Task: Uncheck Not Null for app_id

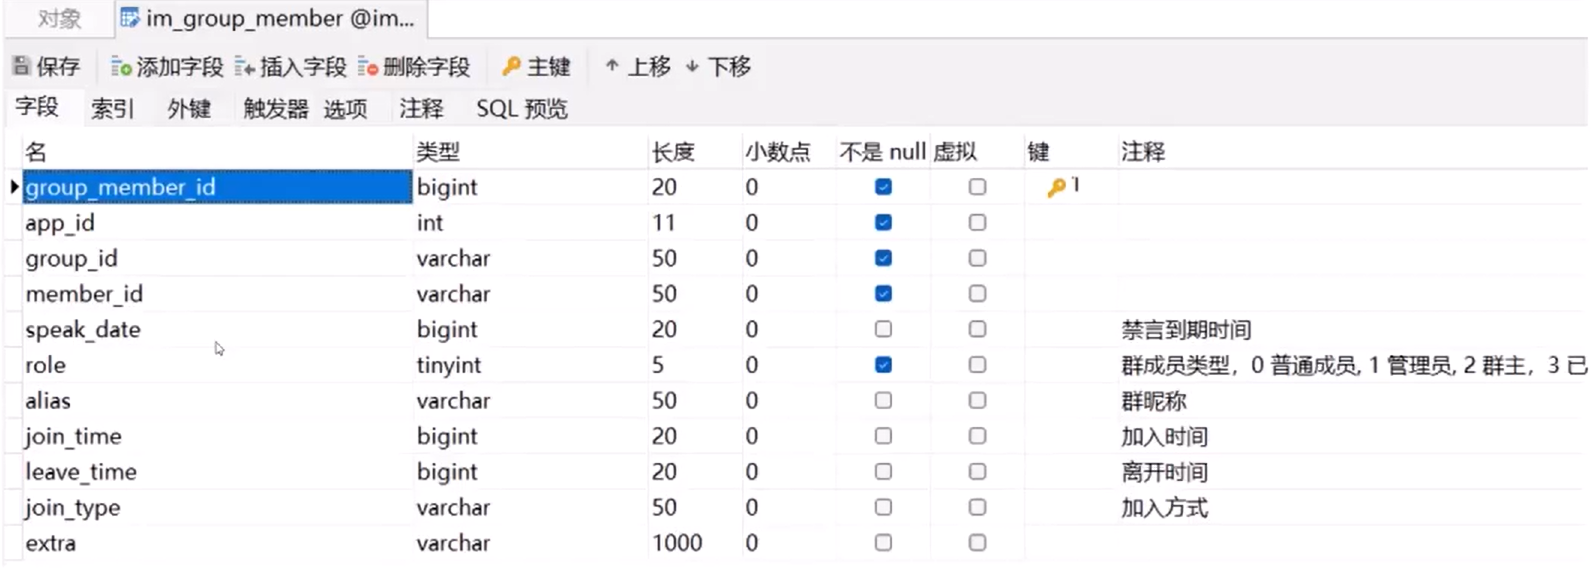Action: [883, 222]
